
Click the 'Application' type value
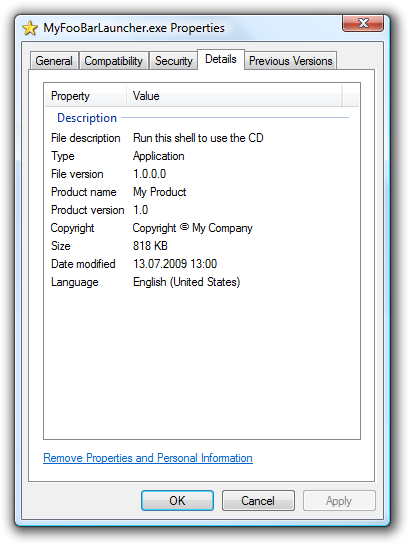click(x=158, y=156)
